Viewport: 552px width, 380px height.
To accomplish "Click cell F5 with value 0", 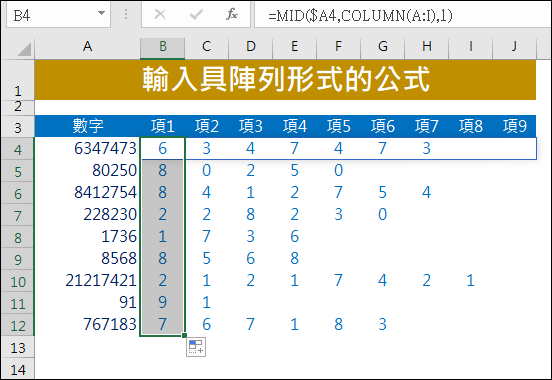I will tap(338, 170).
